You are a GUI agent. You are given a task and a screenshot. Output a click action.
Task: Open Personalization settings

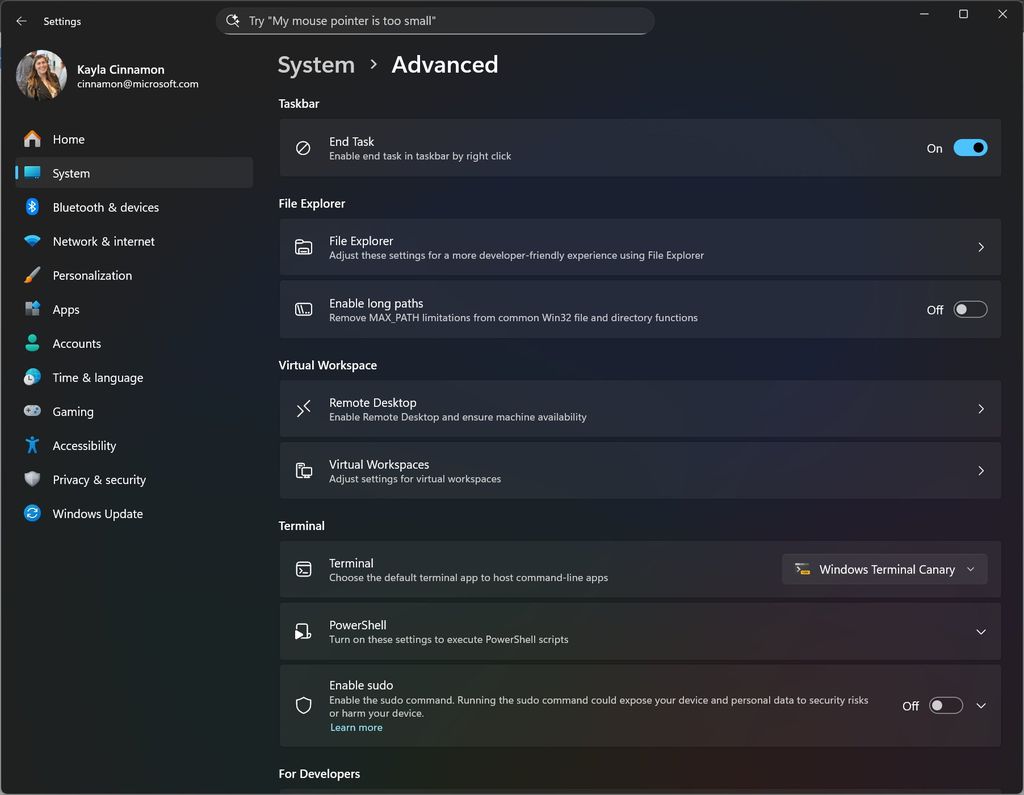click(x=92, y=275)
